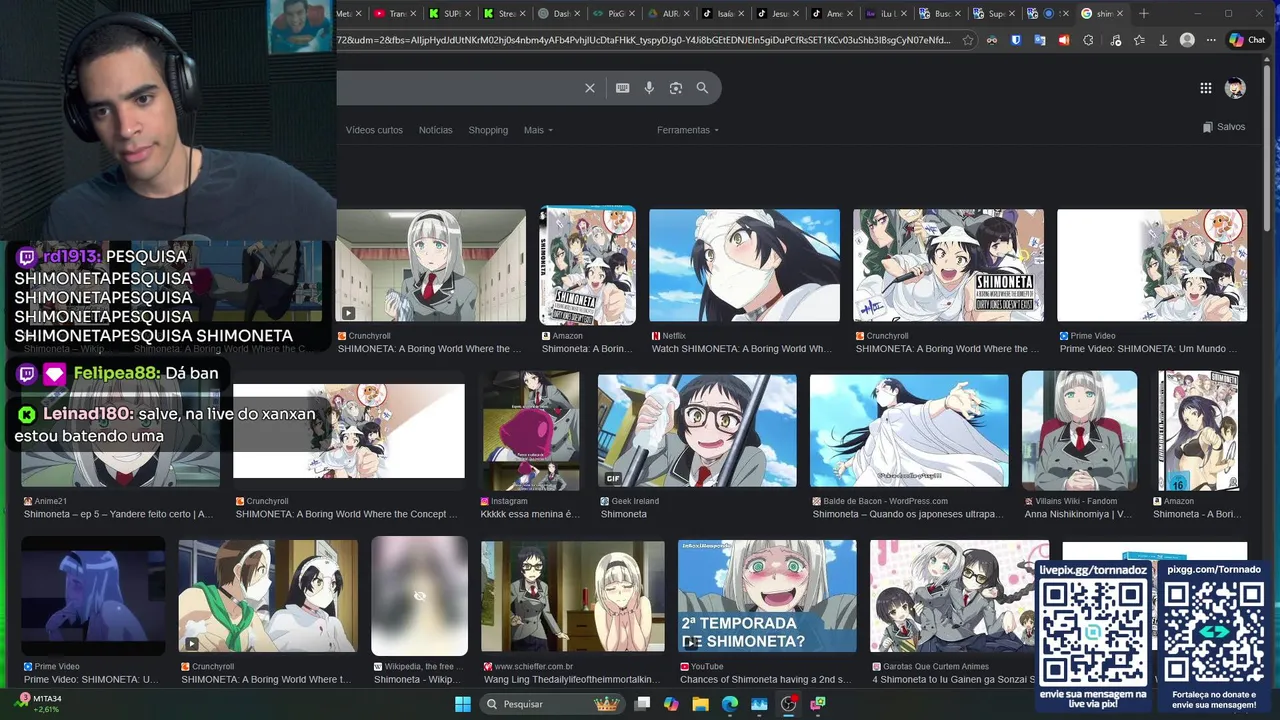Image resolution: width=1280 pixels, height=720 pixels.
Task: Switch to Microsoft Edge in the taskbar
Action: coord(730,704)
